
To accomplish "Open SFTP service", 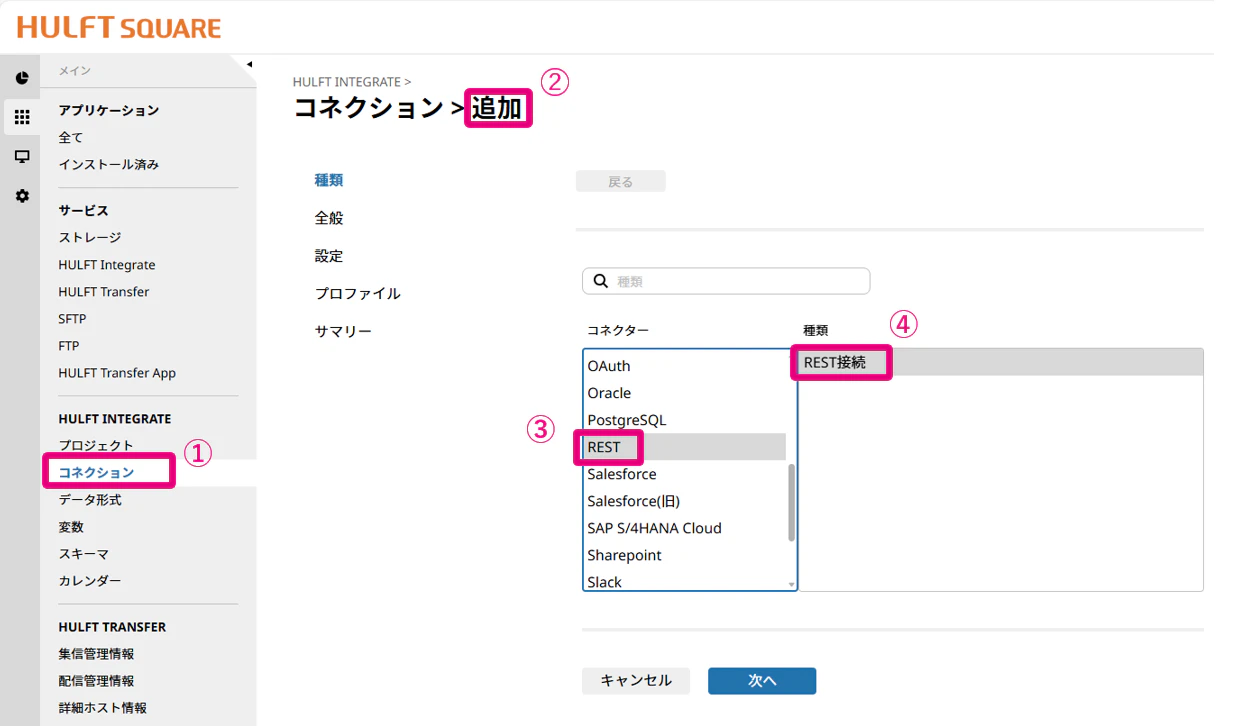I will (x=72, y=319).
